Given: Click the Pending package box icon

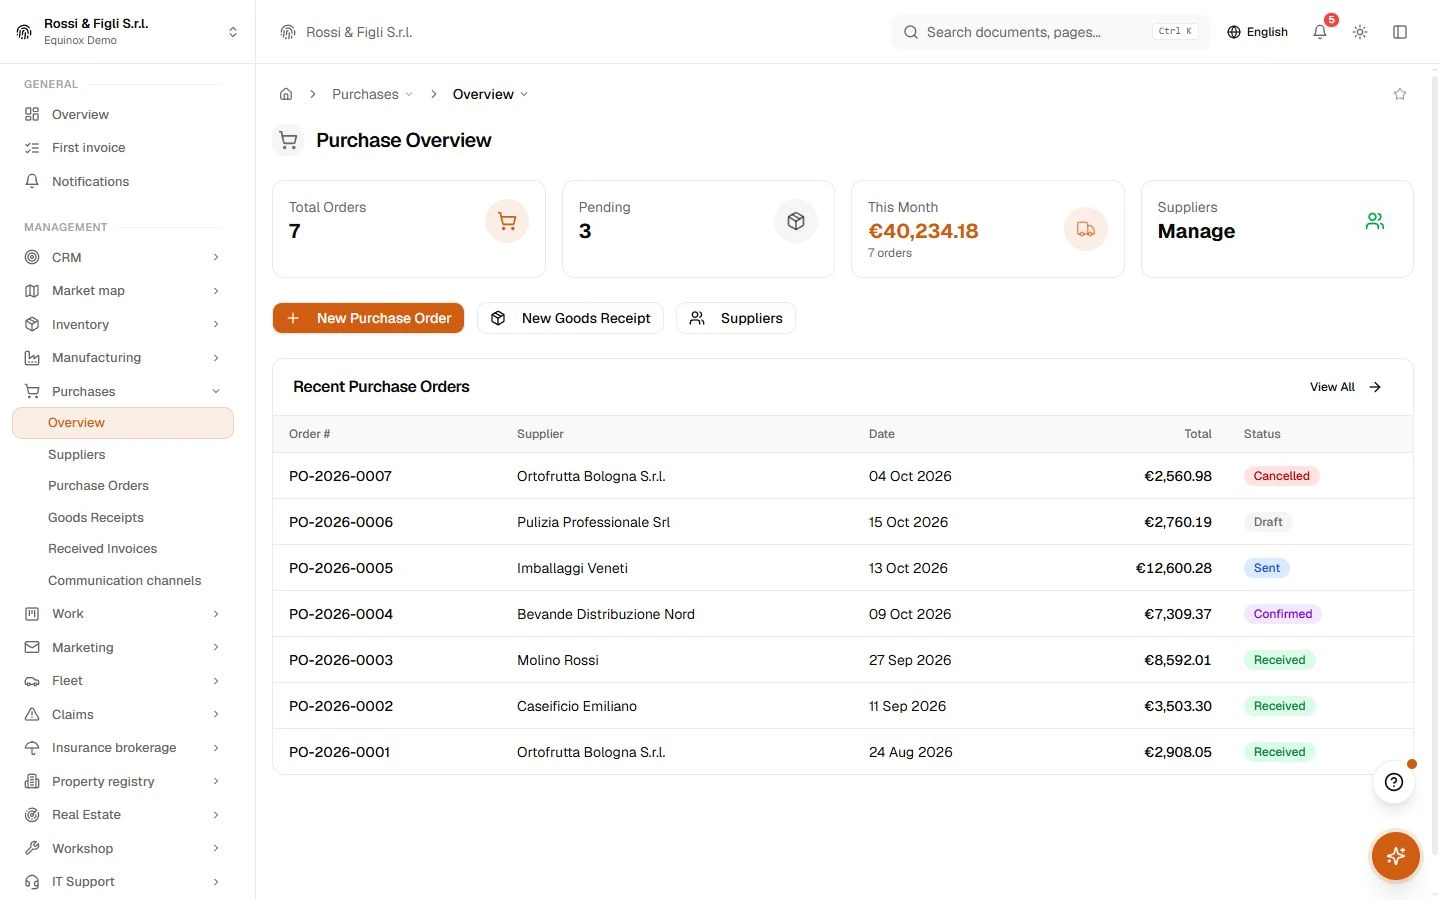Looking at the screenshot, I should (796, 221).
